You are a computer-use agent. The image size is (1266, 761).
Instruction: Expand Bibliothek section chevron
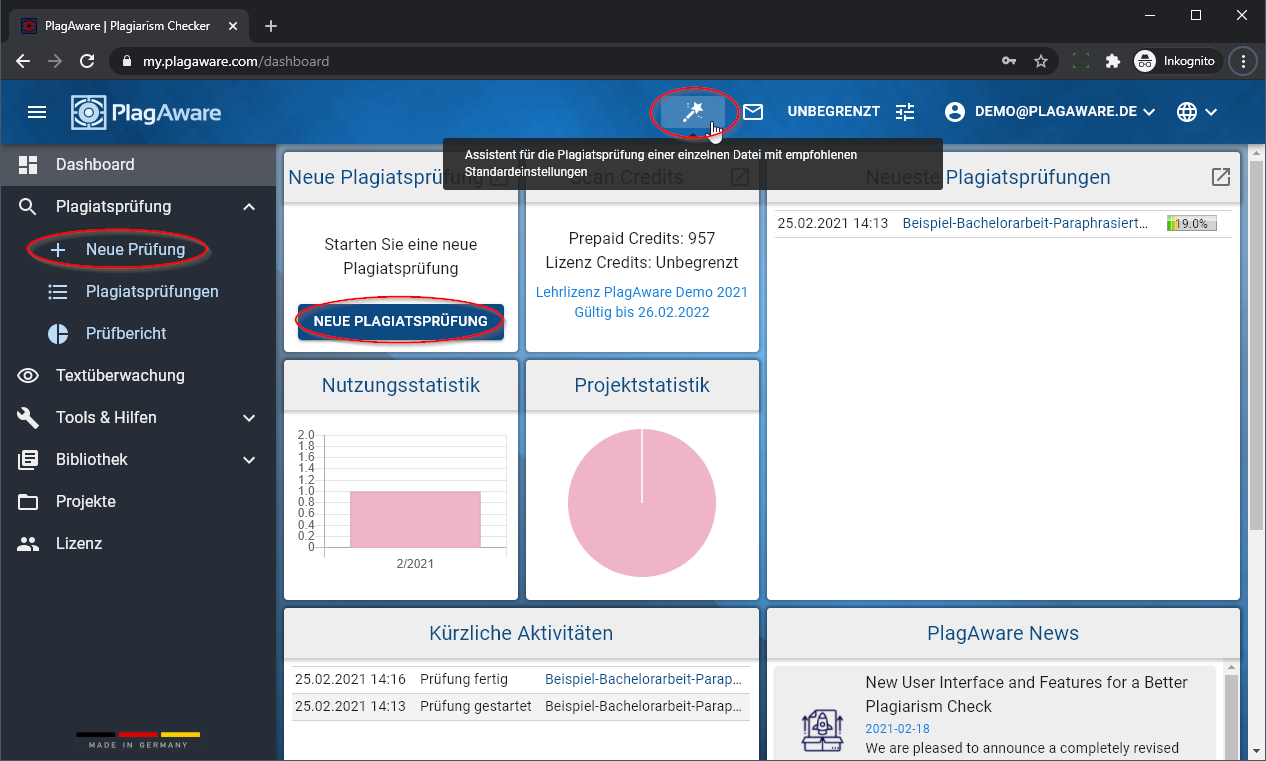click(x=249, y=460)
